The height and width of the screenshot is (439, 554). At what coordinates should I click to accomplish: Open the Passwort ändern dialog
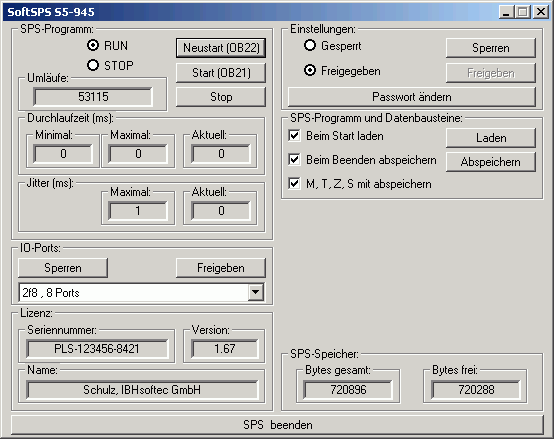tap(412, 97)
